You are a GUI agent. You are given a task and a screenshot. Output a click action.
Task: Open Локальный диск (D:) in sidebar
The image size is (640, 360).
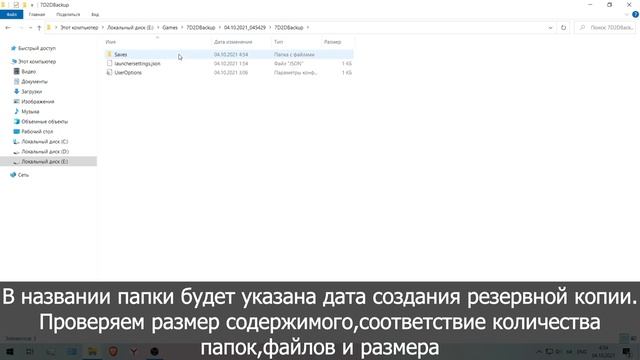[x=45, y=151]
